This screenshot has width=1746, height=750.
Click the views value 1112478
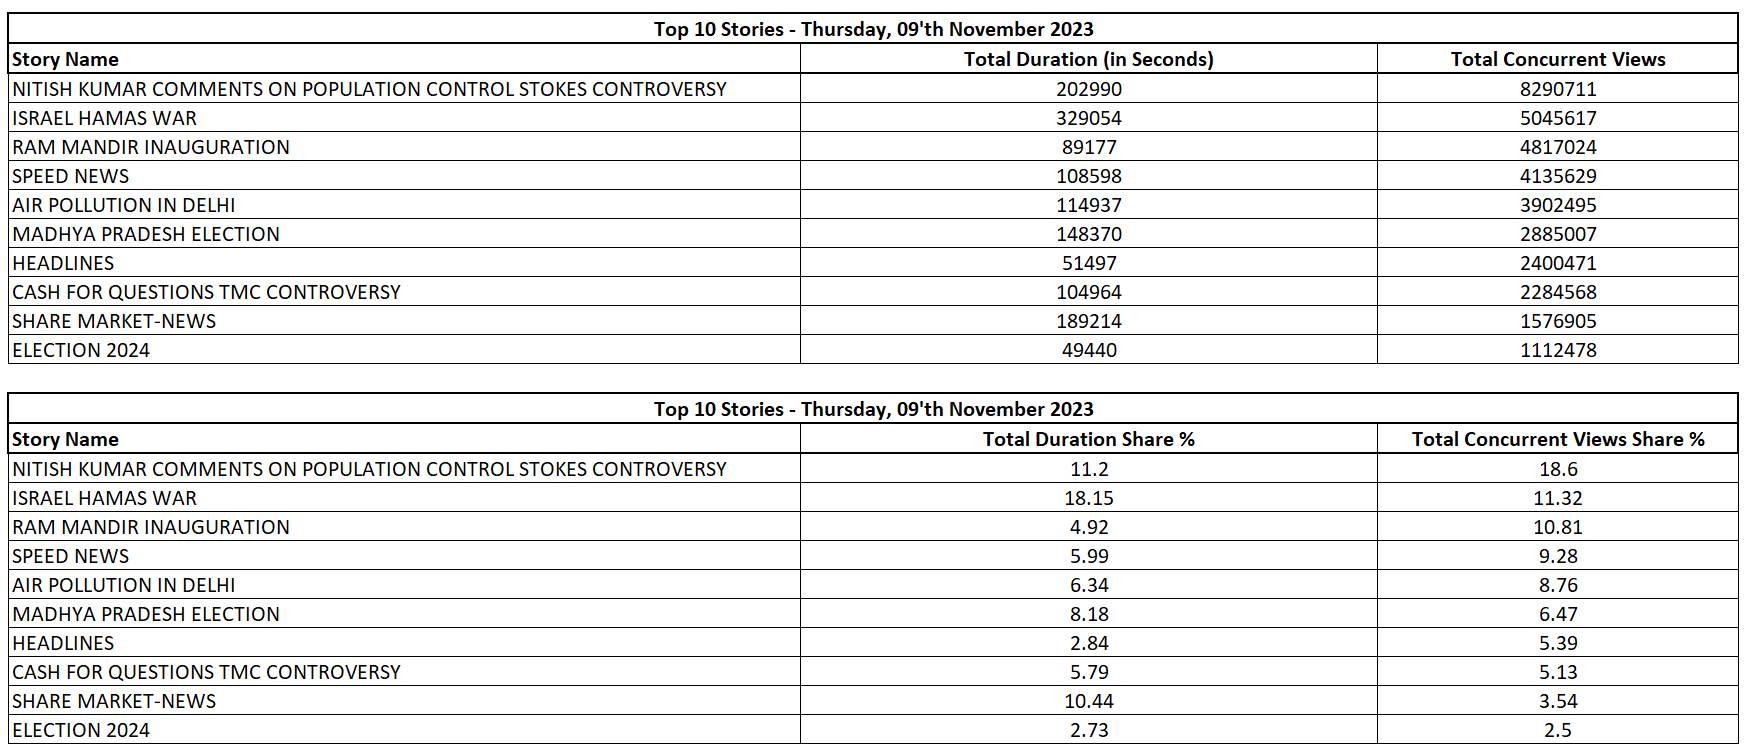click(1557, 350)
